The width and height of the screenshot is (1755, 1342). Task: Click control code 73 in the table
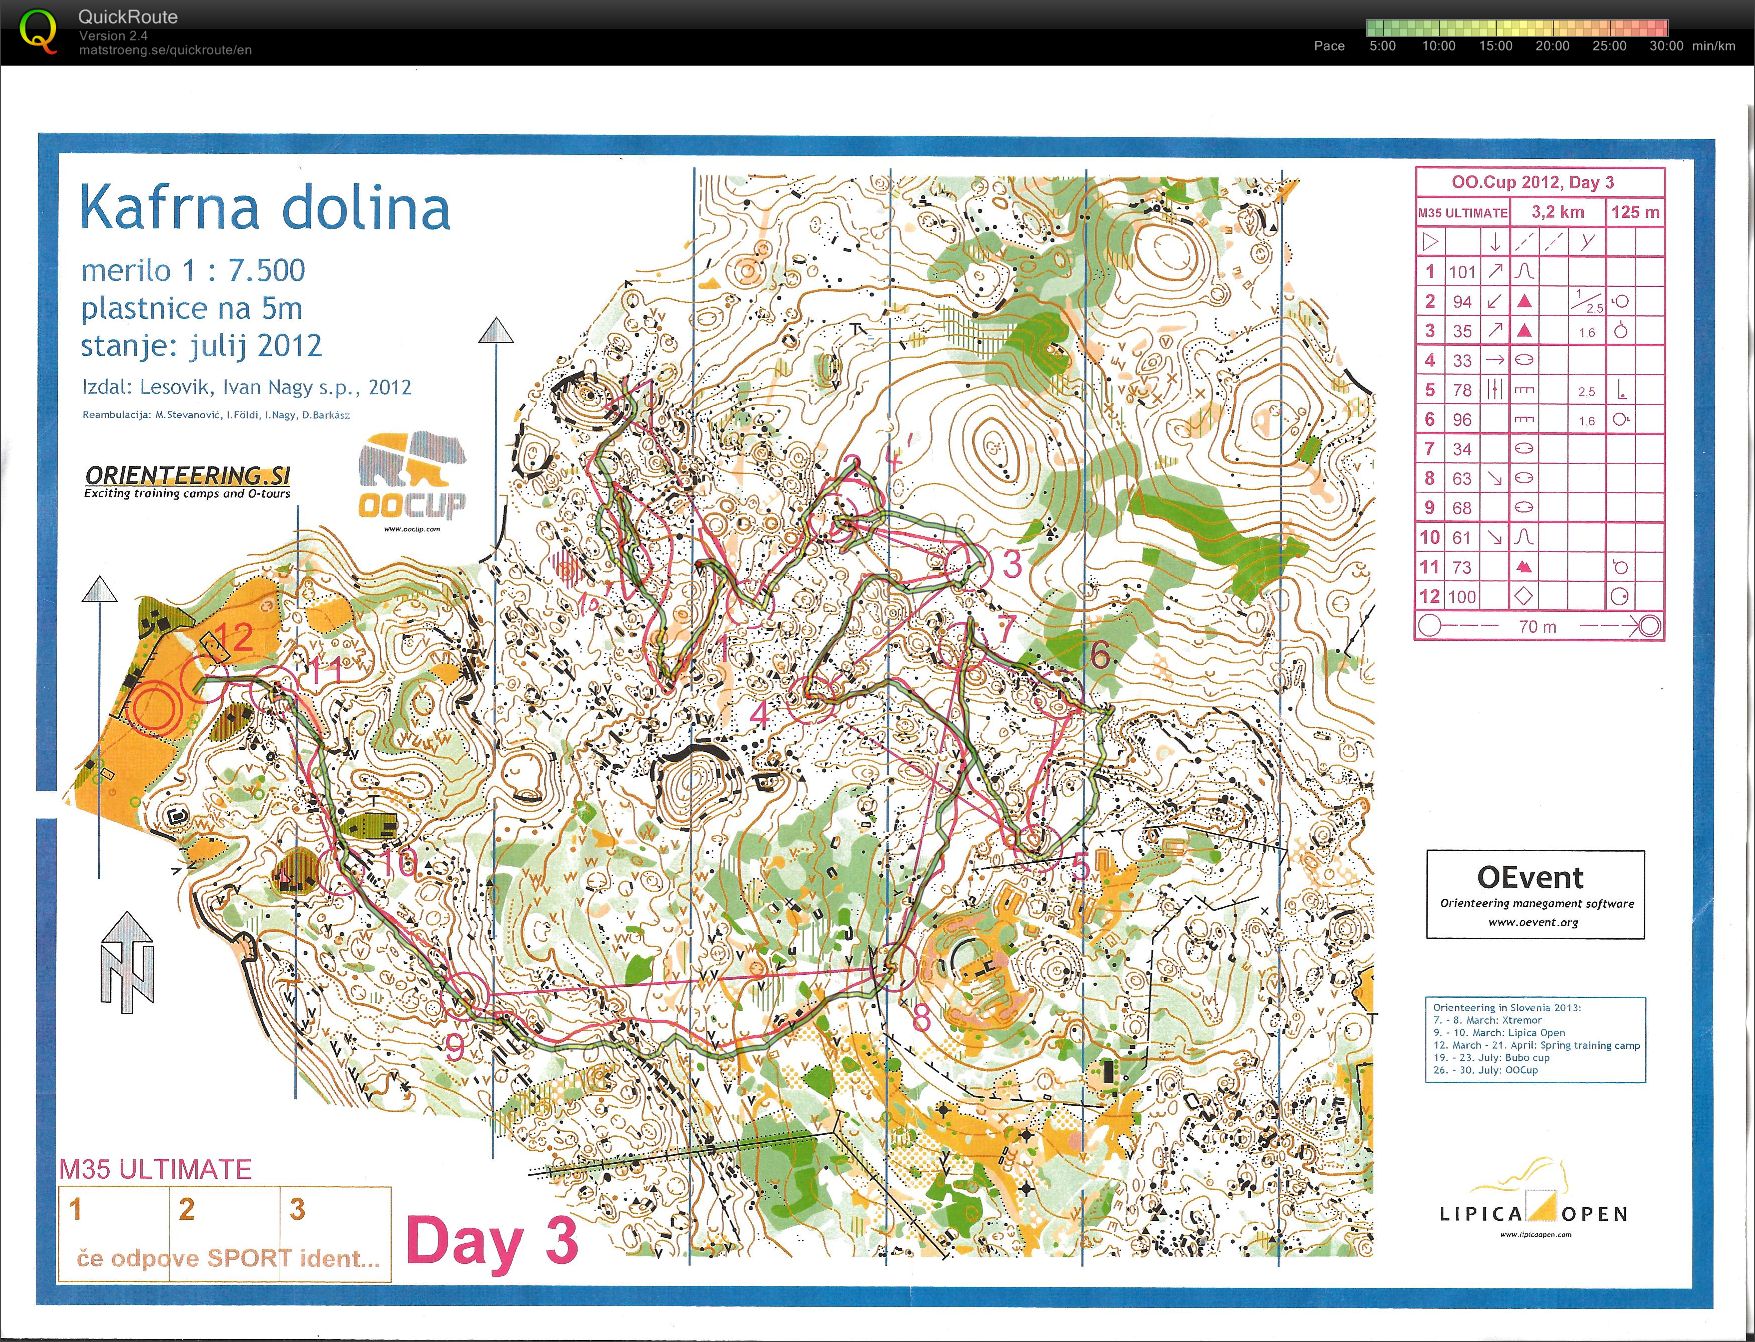tap(1462, 567)
